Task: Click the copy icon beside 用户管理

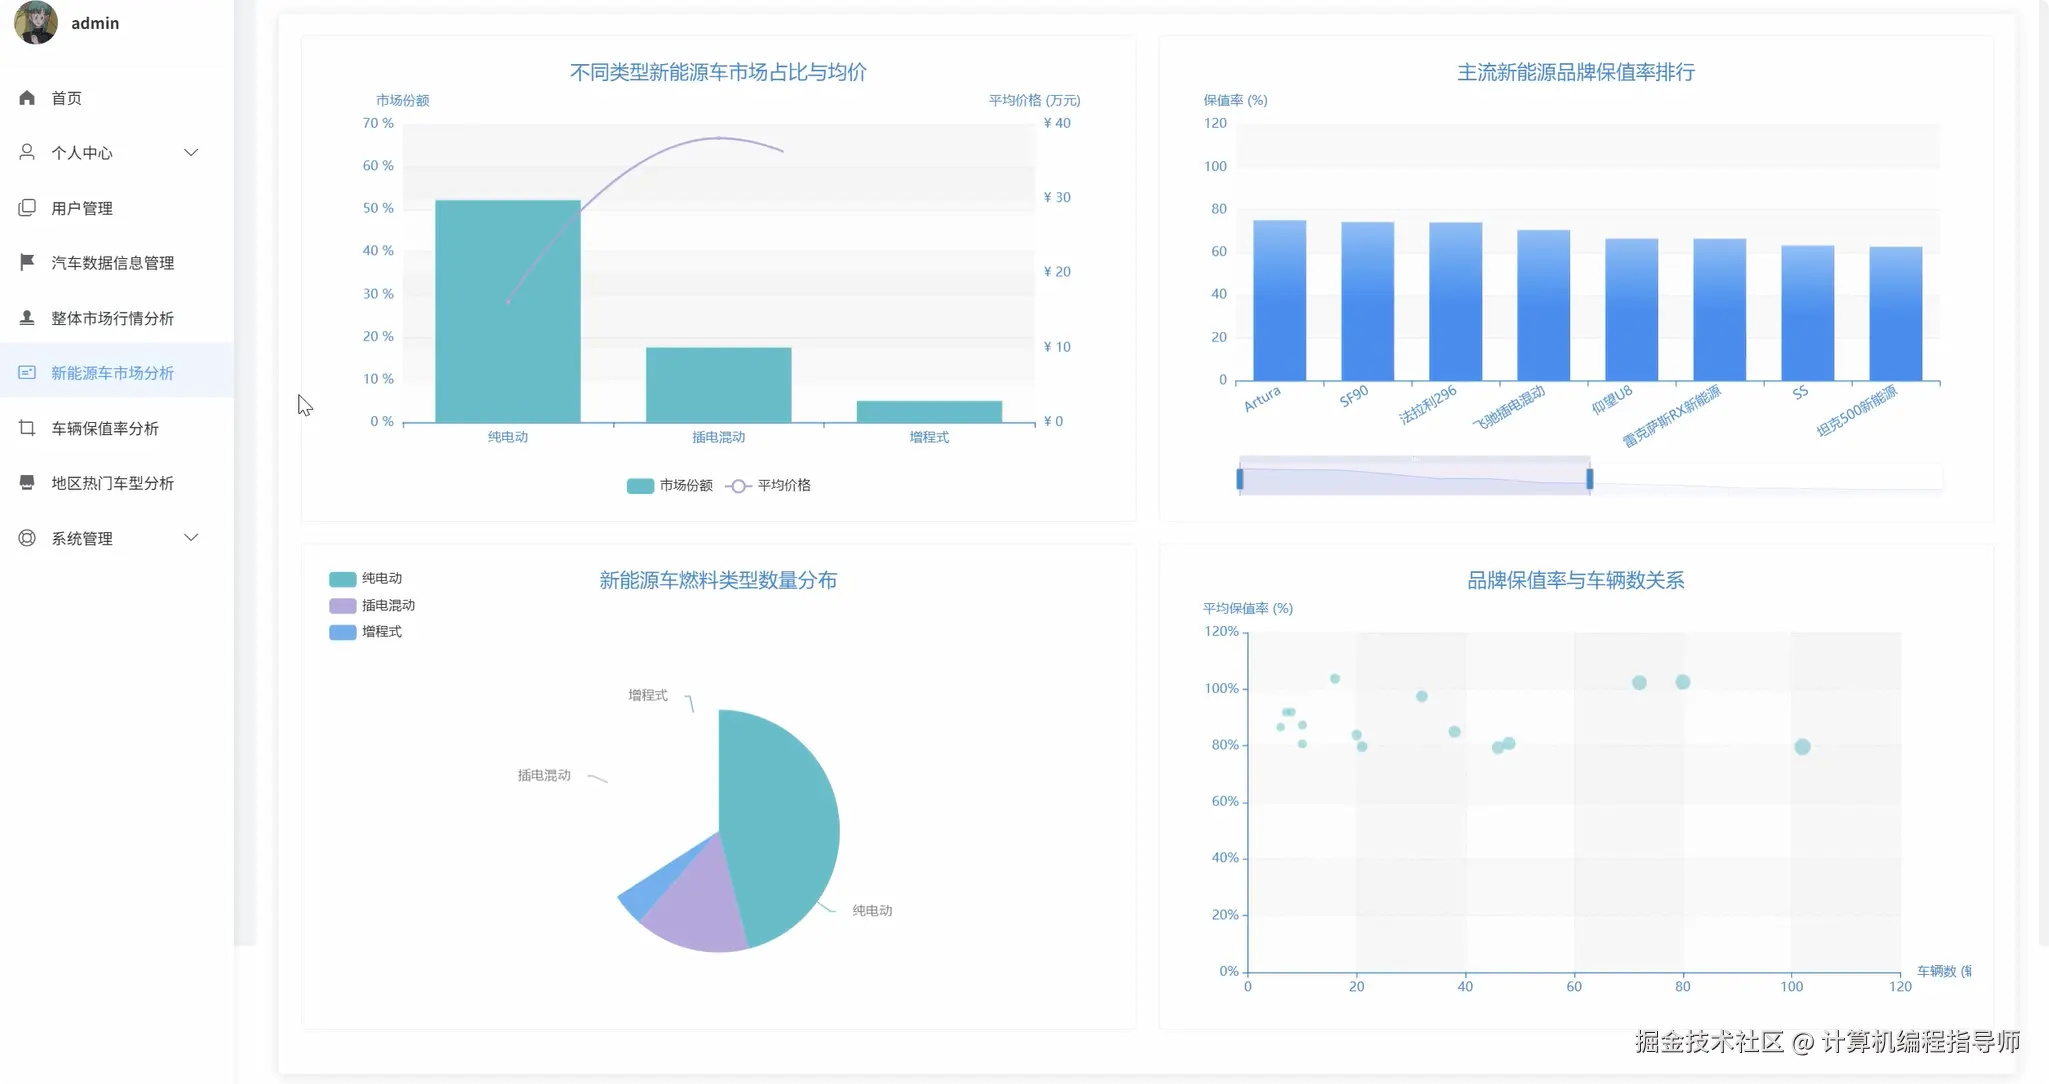Action: coord(27,208)
